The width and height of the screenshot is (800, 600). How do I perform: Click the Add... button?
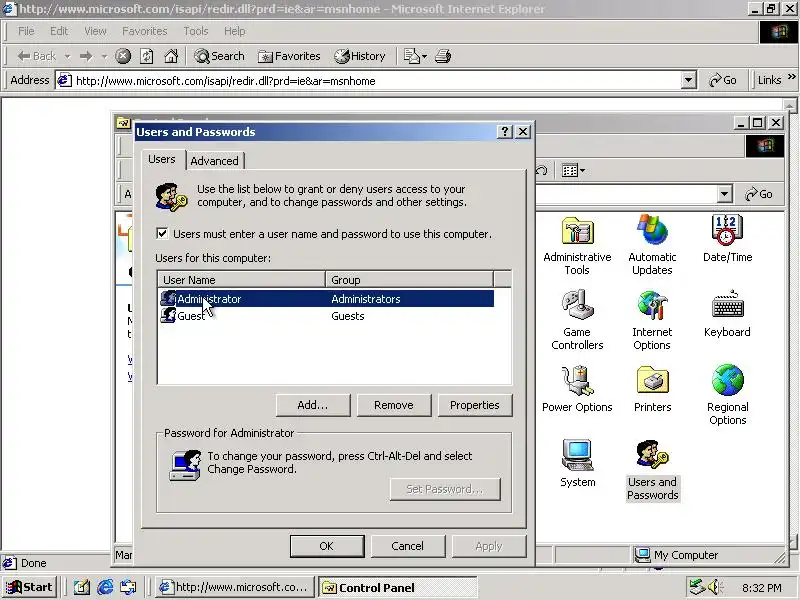coord(313,405)
